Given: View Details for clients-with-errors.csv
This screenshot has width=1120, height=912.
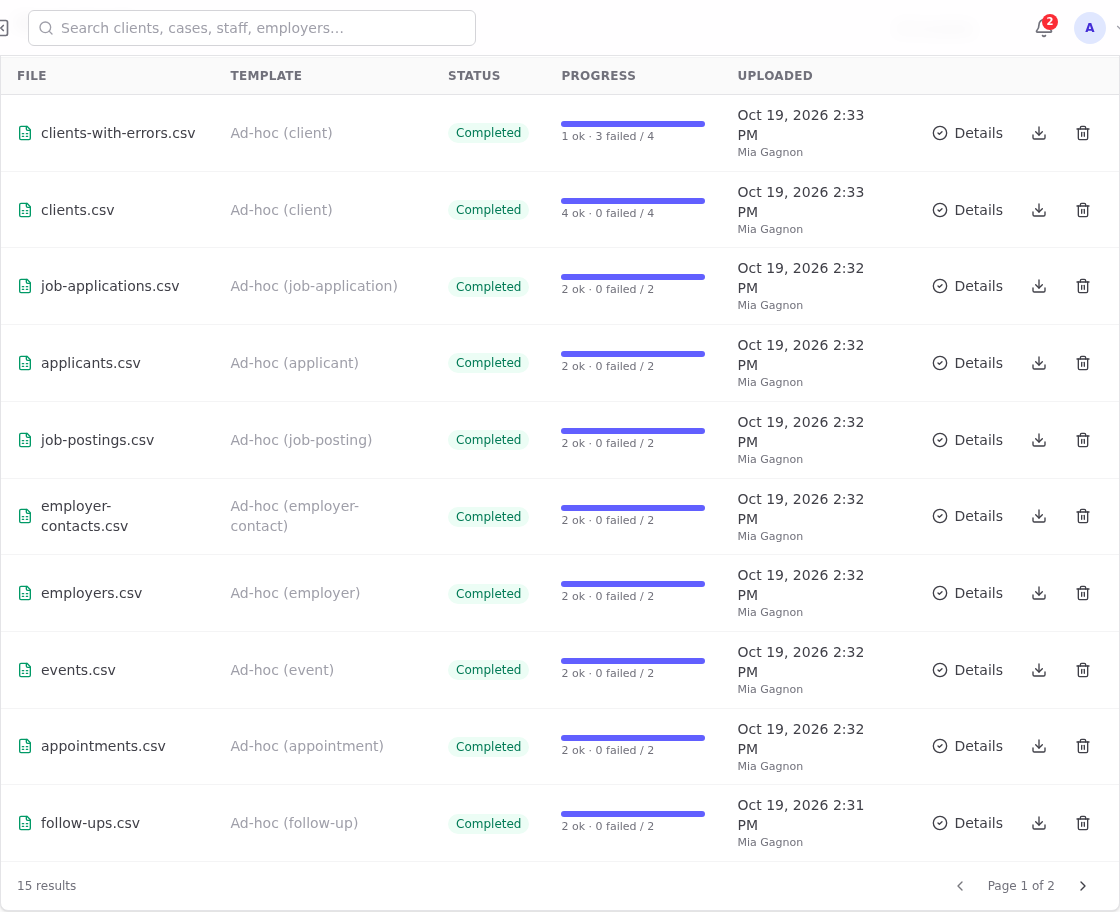Looking at the screenshot, I should 968,133.
